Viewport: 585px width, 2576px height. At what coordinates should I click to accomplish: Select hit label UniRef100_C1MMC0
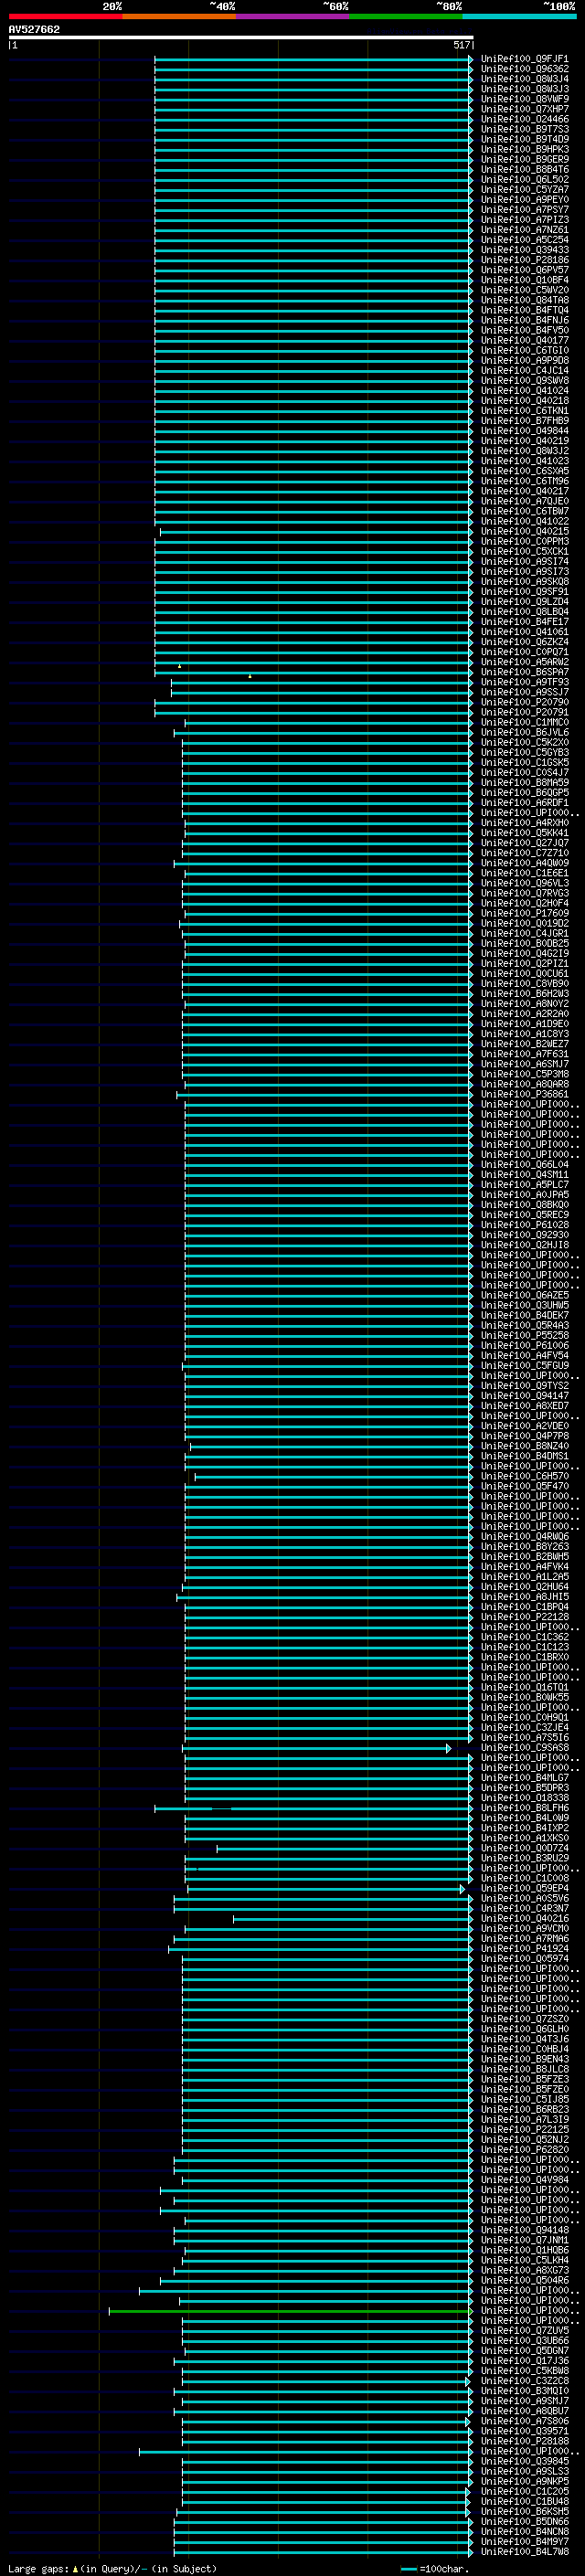tap(524, 722)
